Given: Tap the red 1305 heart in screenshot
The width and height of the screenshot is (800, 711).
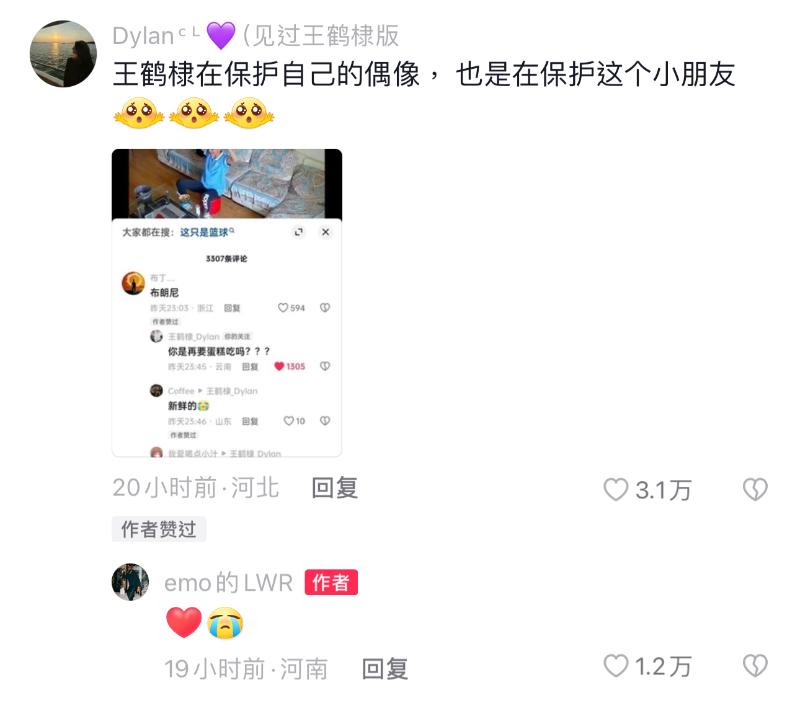Looking at the screenshot, I should point(279,366).
